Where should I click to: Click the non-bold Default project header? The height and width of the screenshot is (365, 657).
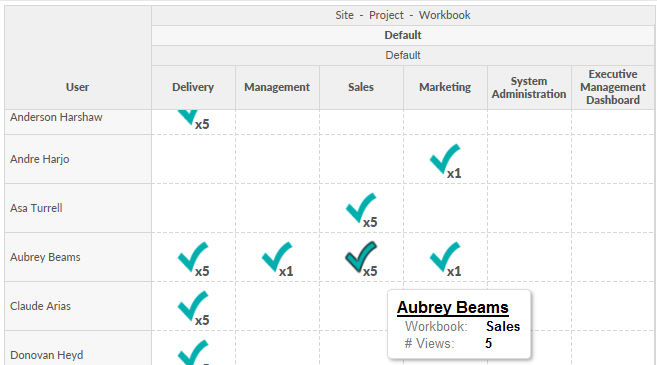(x=403, y=55)
